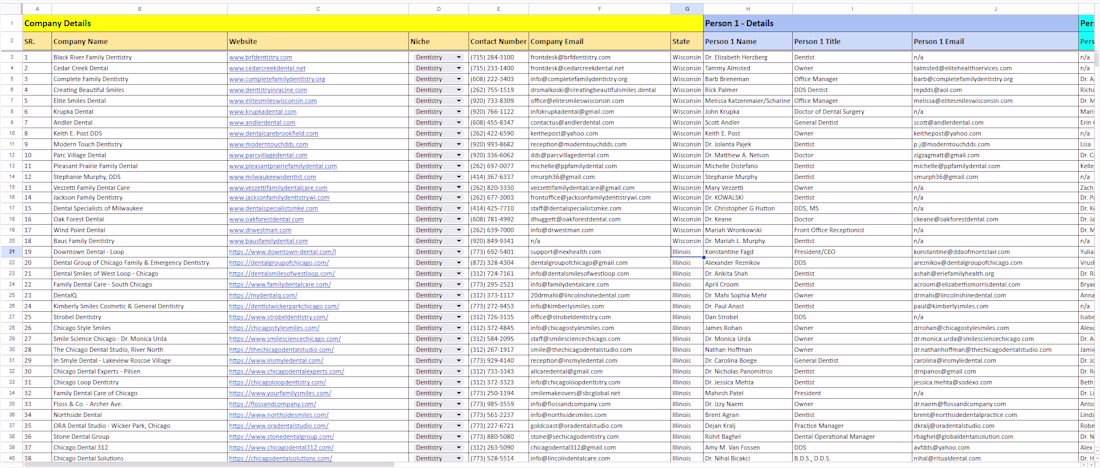Open Niche dropdown for Oak Forest Dental
The image size is (1100, 468).
(x=459, y=219)
